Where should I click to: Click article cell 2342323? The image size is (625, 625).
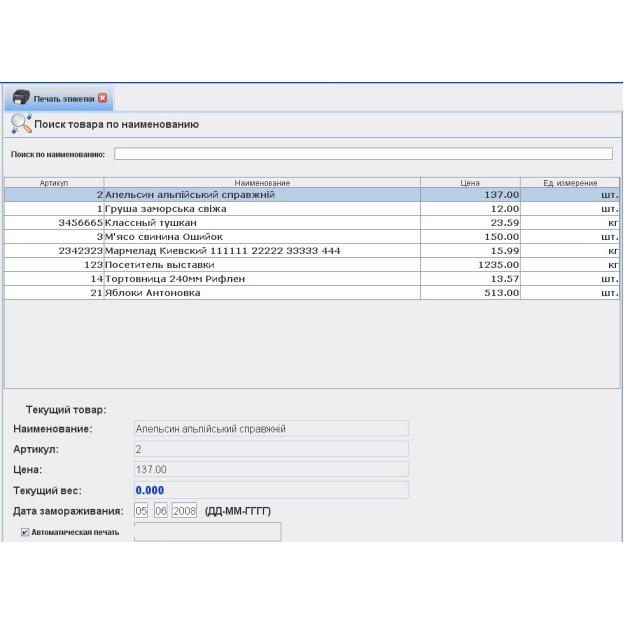[54, 251]
